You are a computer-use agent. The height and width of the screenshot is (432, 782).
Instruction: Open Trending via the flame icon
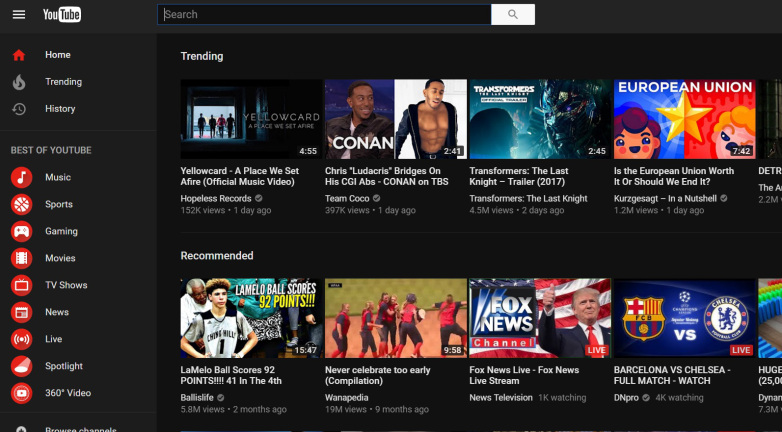pos(19,82)
